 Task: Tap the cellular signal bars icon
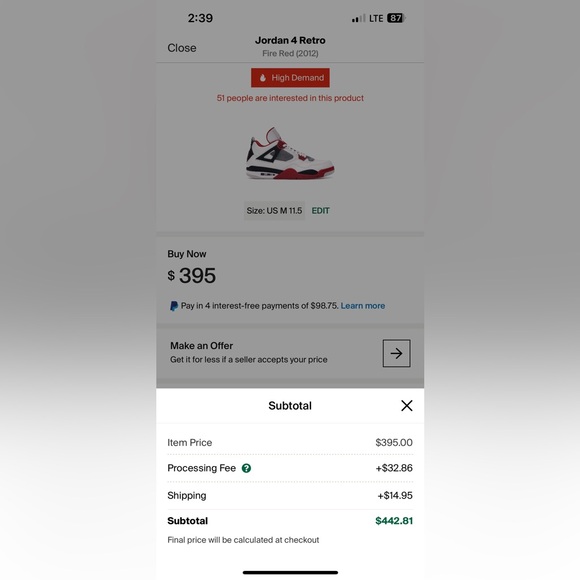point(358,18)
